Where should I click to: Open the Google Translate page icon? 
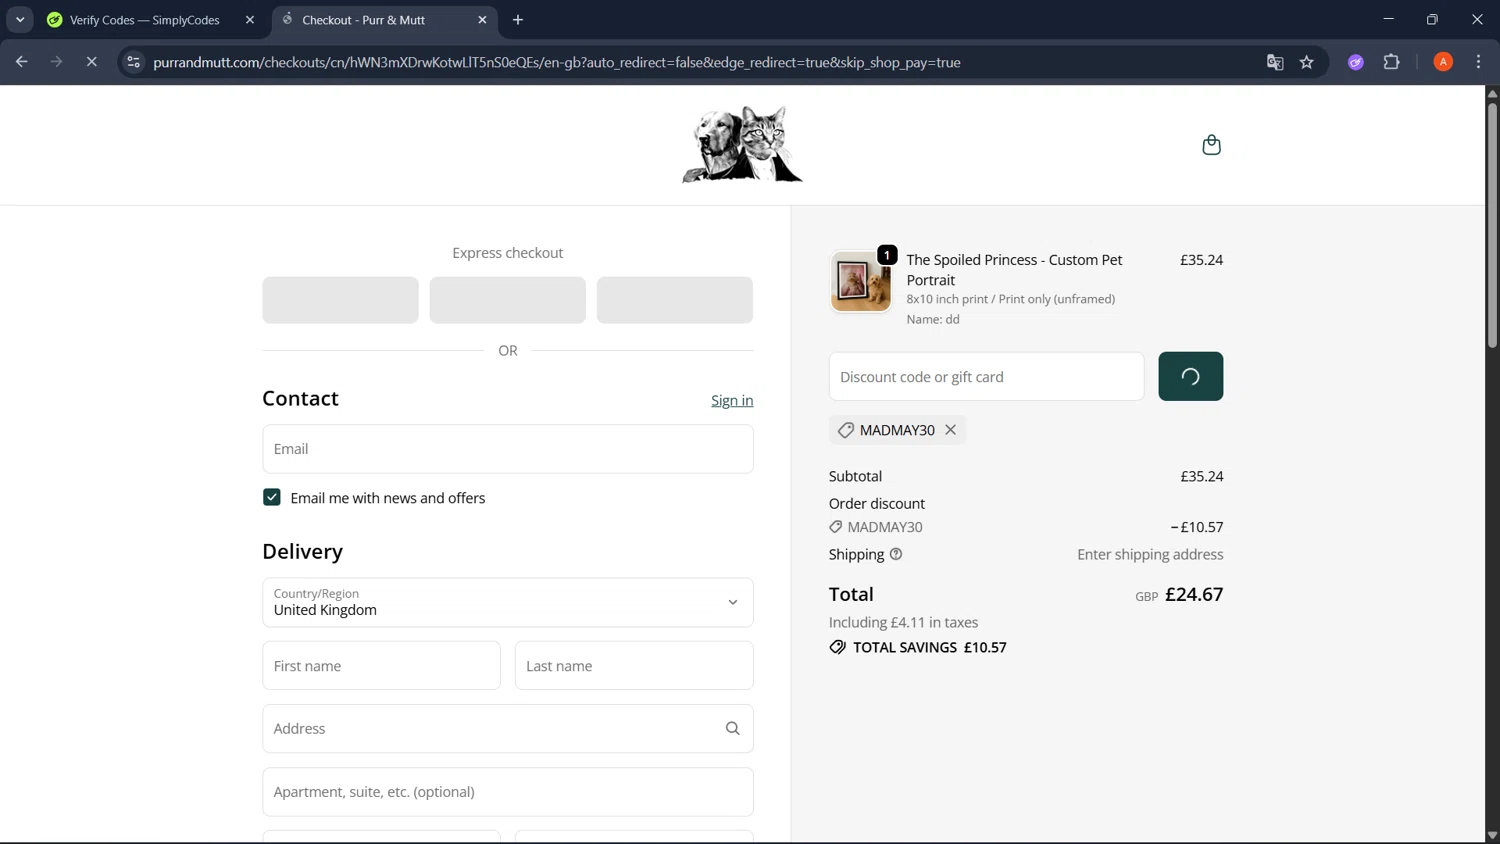click(x=1275, y=62)
